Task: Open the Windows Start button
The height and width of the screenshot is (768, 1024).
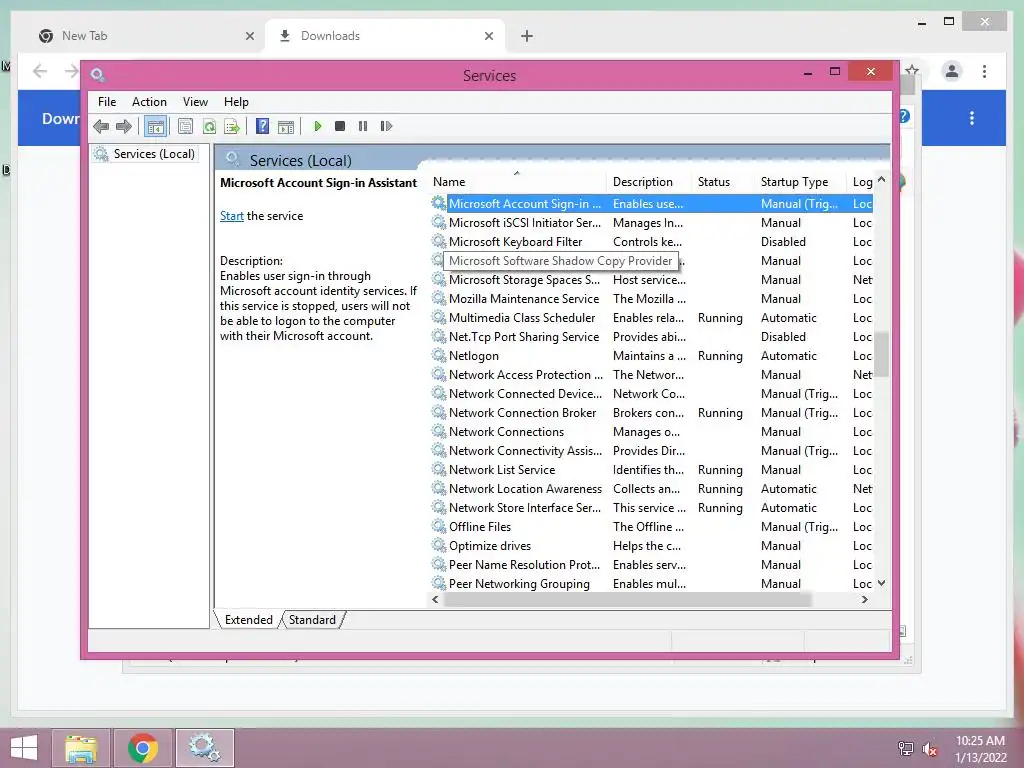Action: click(x=24, y=748)
